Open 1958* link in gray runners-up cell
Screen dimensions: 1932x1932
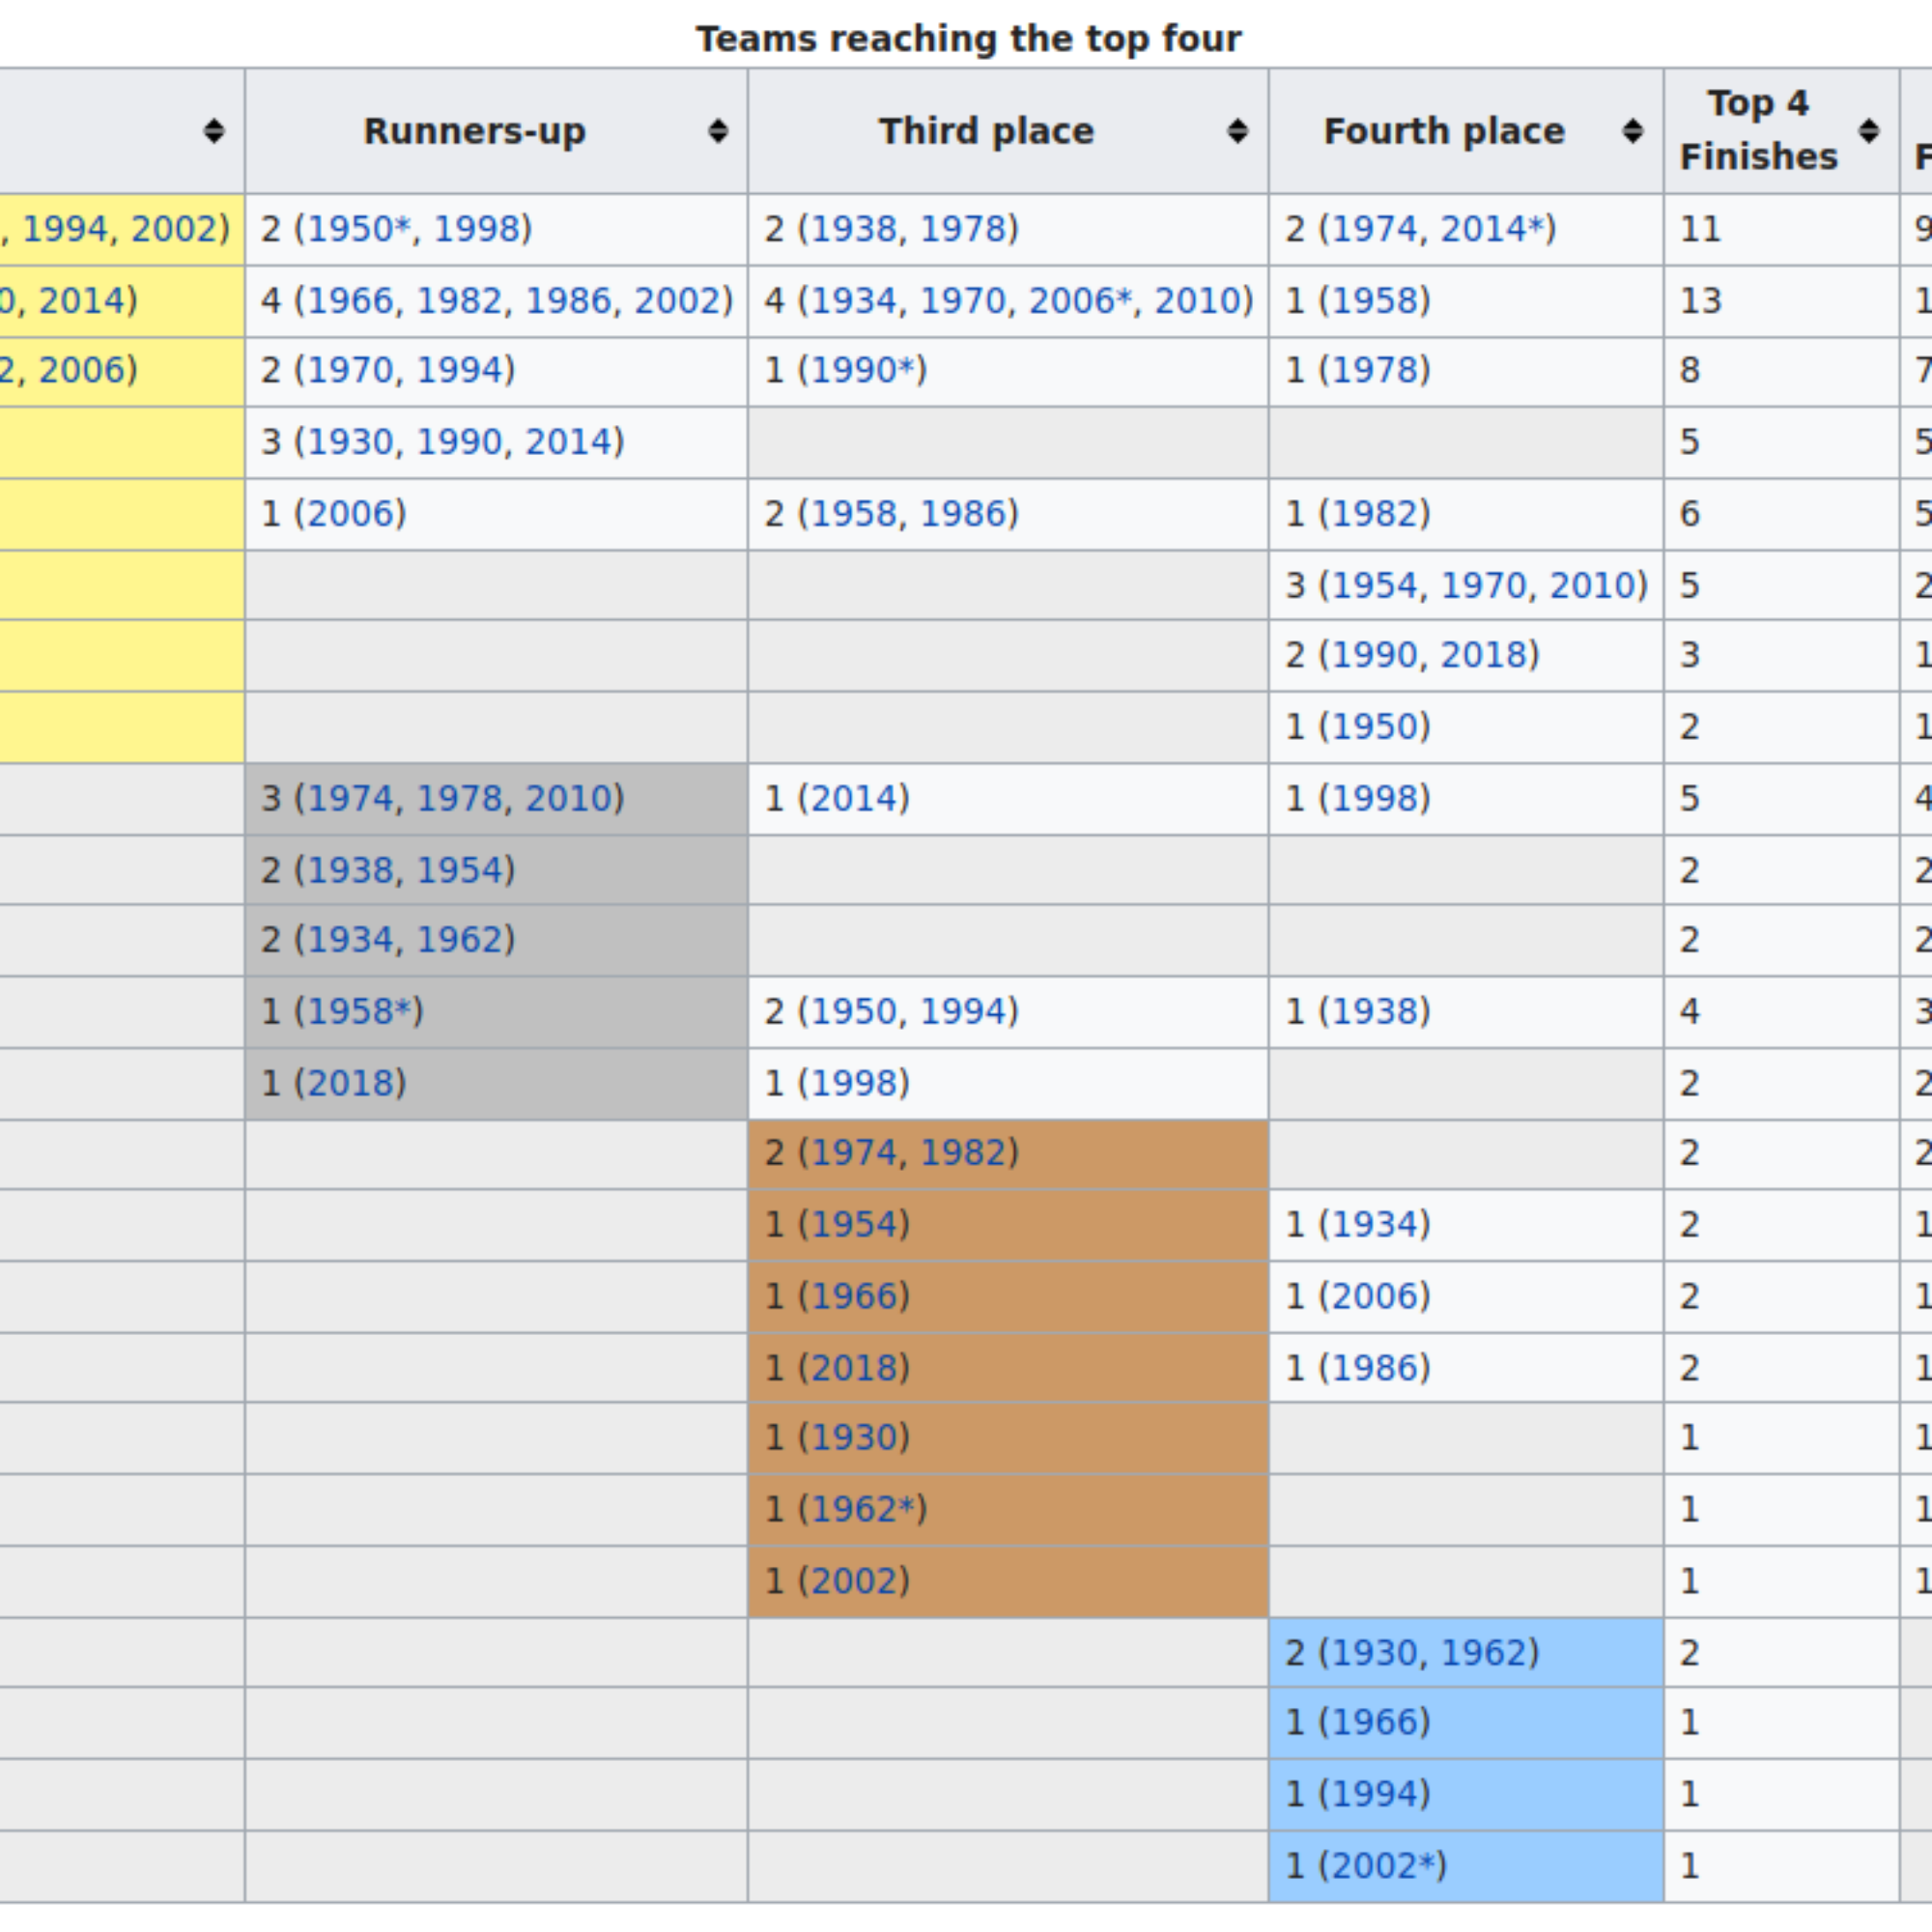point(359,1011)
